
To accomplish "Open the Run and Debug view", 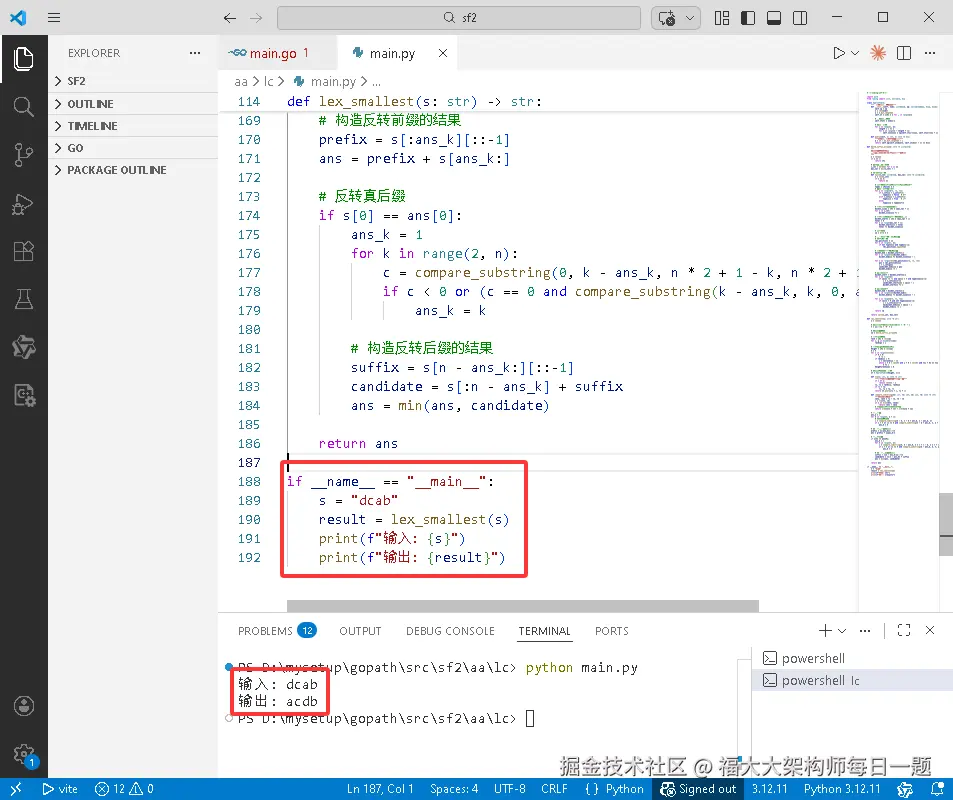I will tap(23, 204).
